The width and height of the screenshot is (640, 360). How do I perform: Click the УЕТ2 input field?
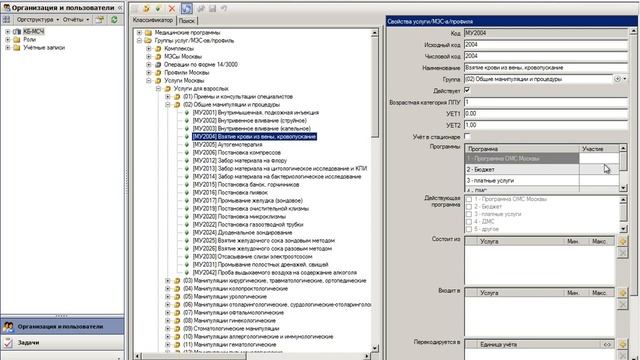coord(546,125)
